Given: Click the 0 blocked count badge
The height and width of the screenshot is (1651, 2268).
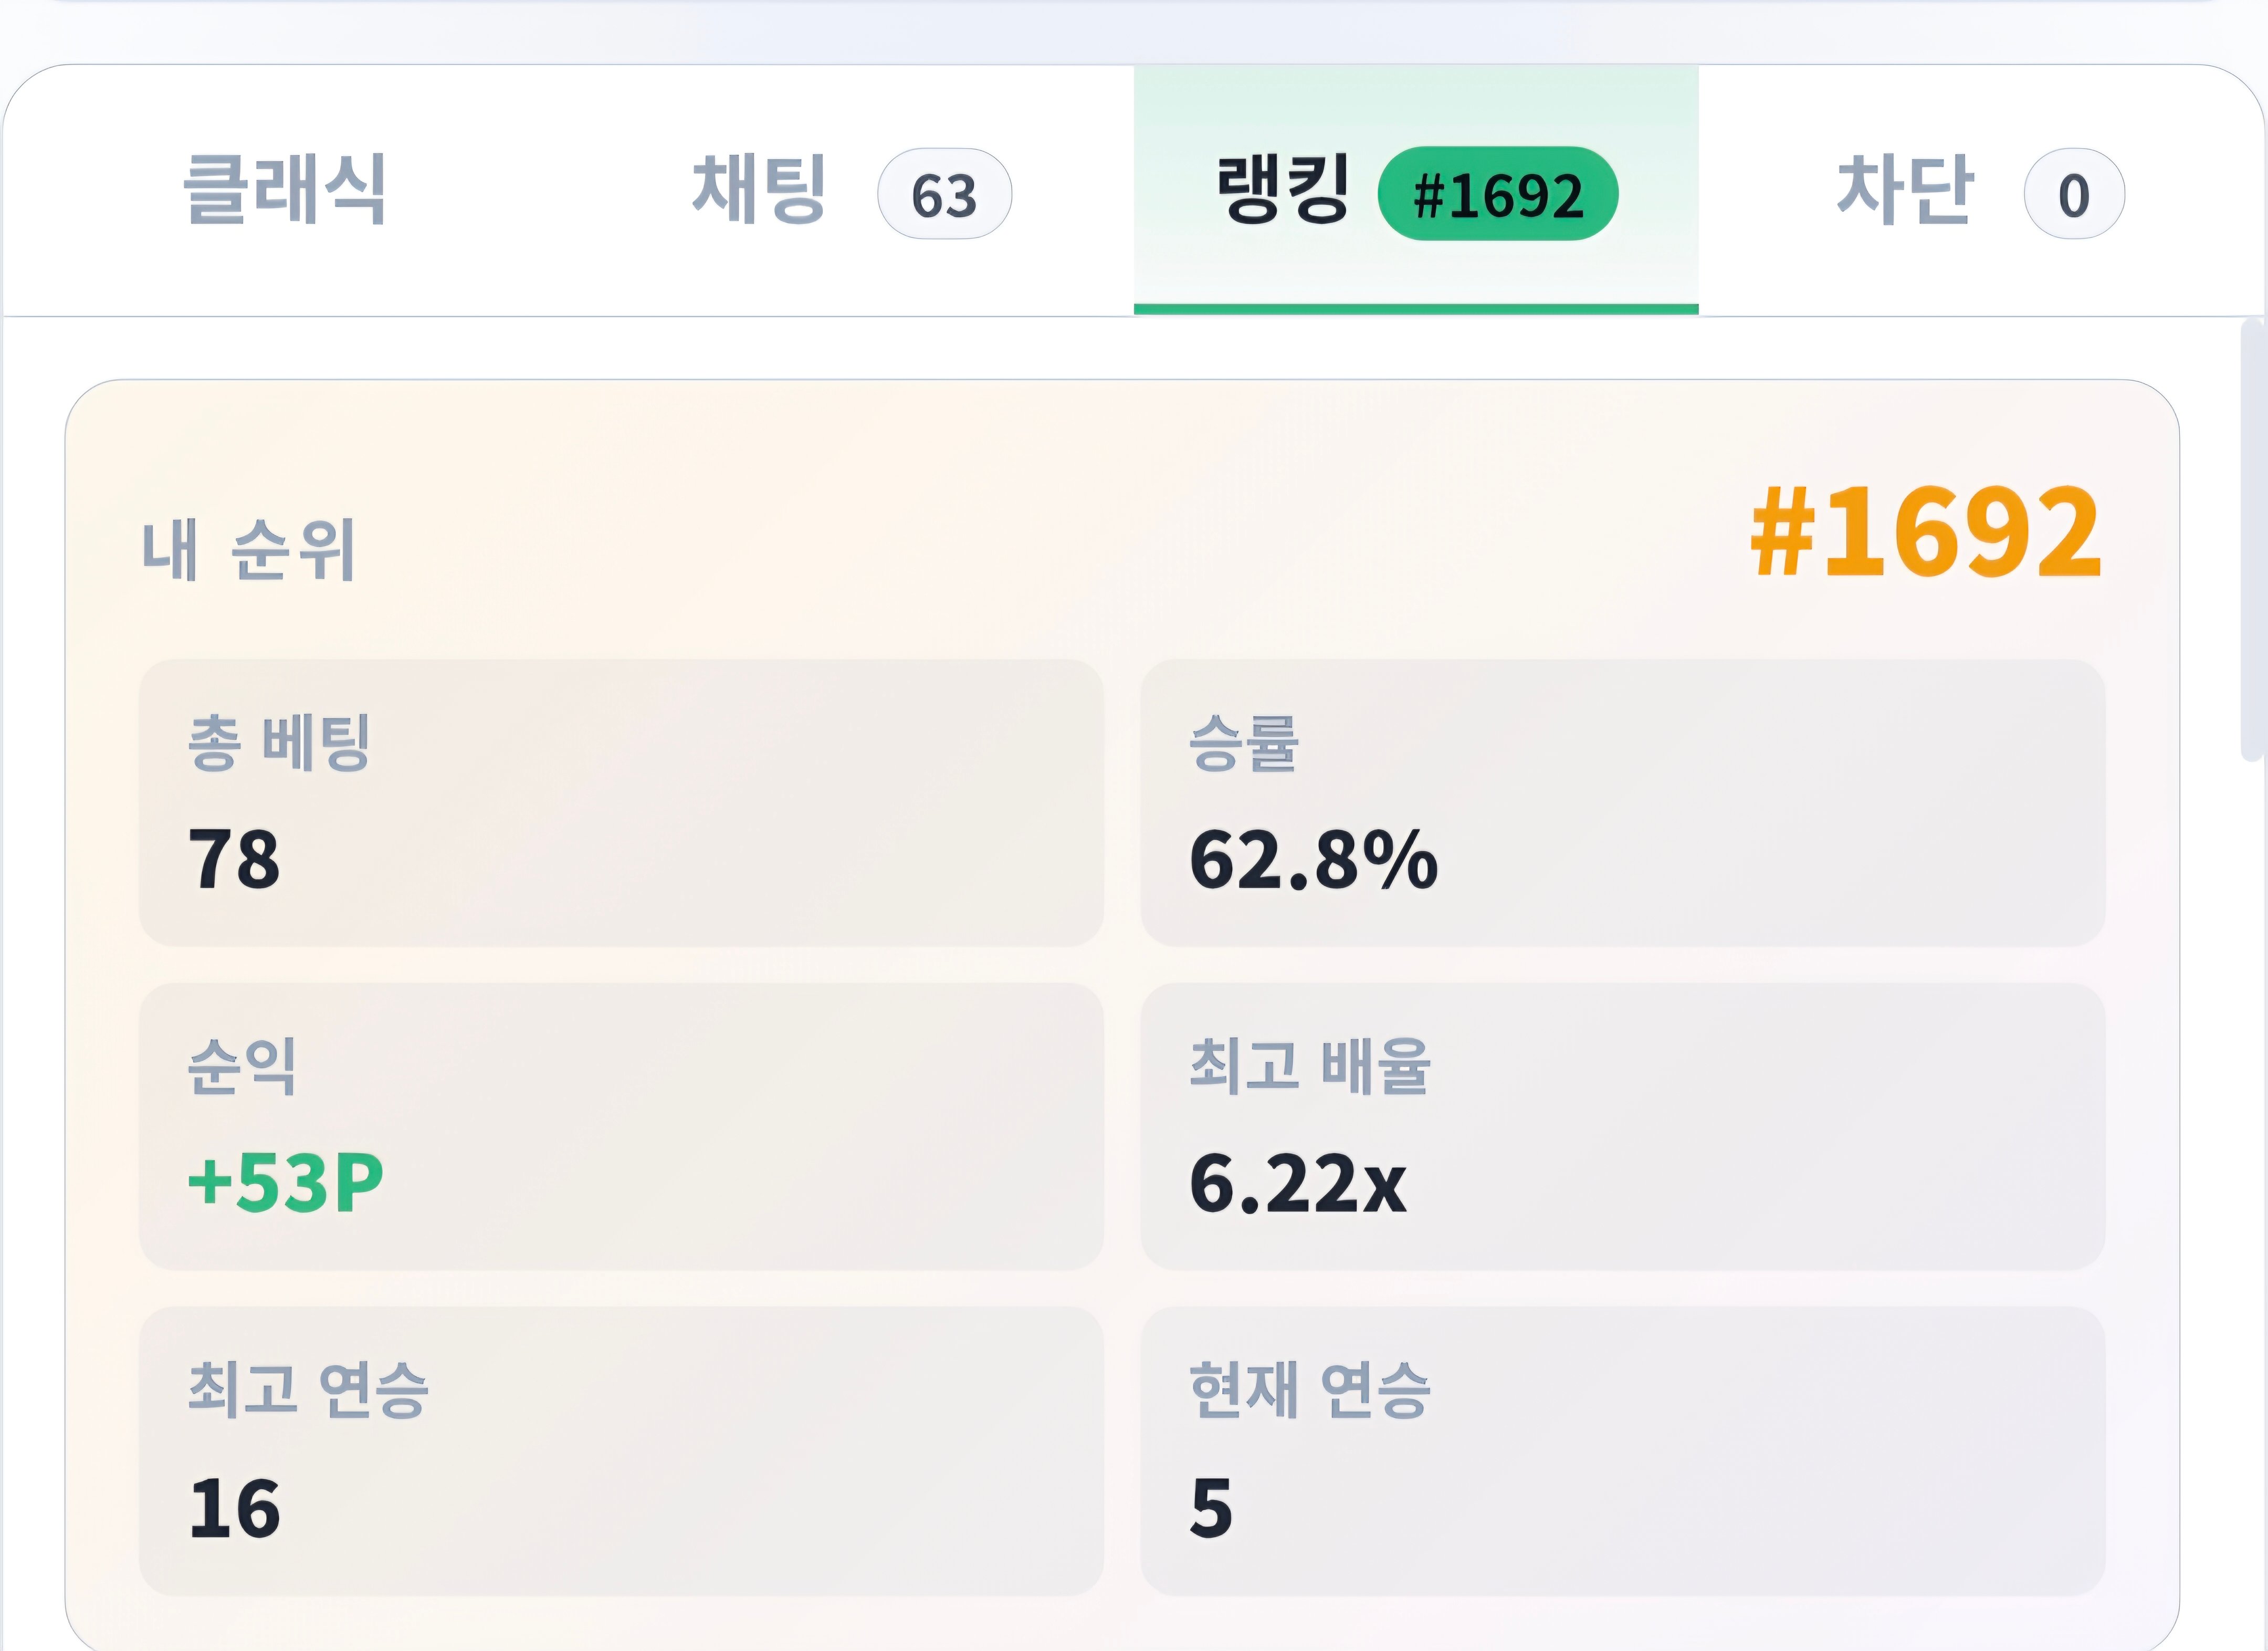Looking at the screenshot, I should (2074, 194).
